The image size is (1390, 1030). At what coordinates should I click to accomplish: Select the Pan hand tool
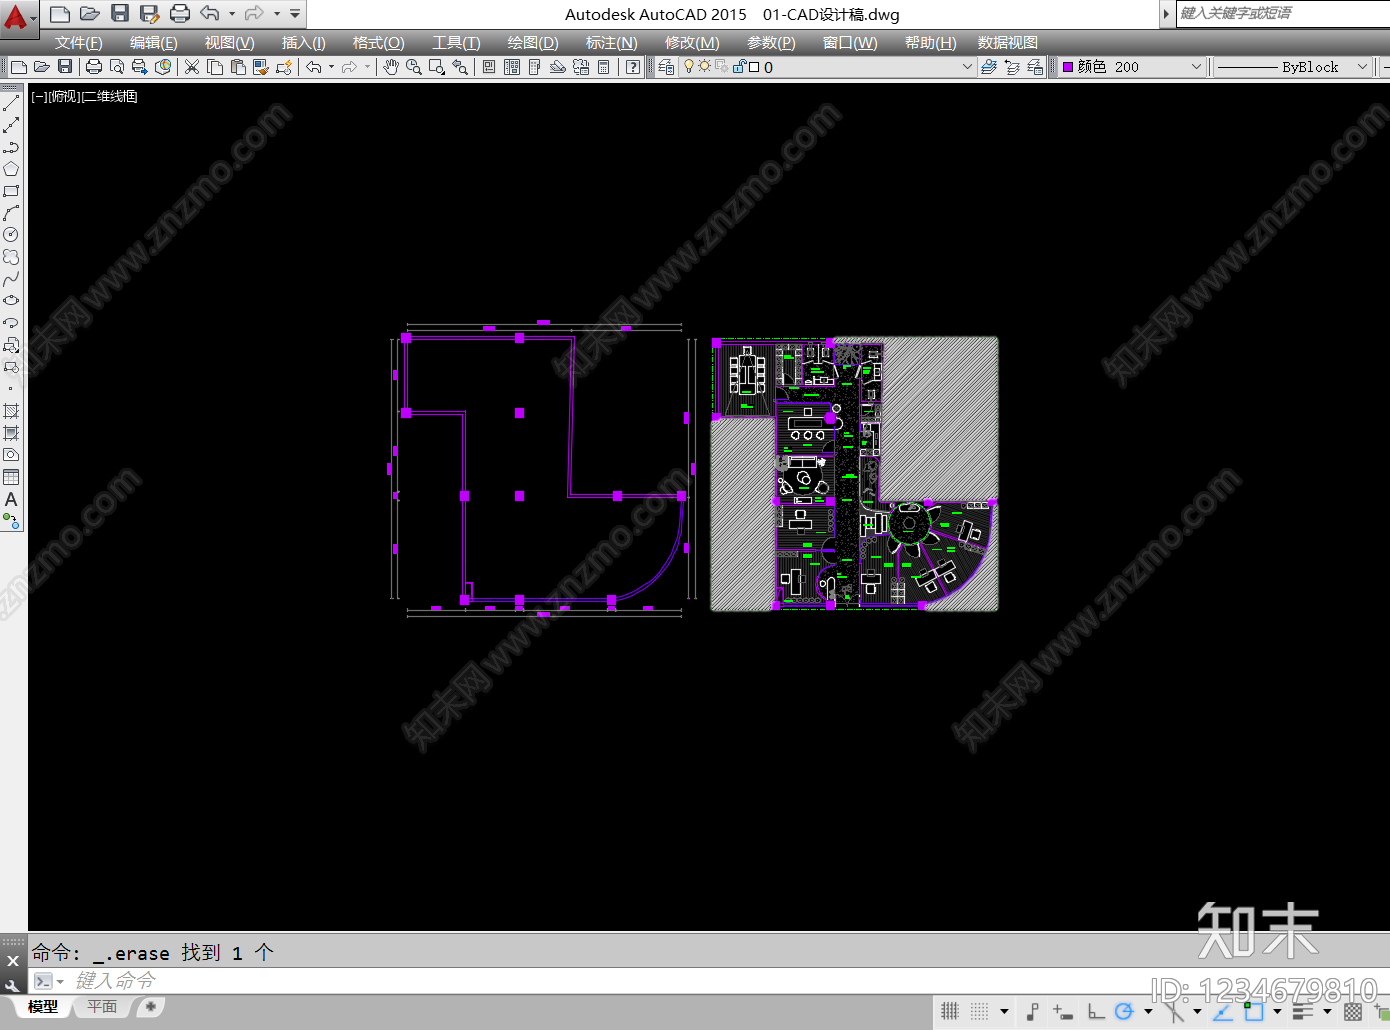point(391,67)
